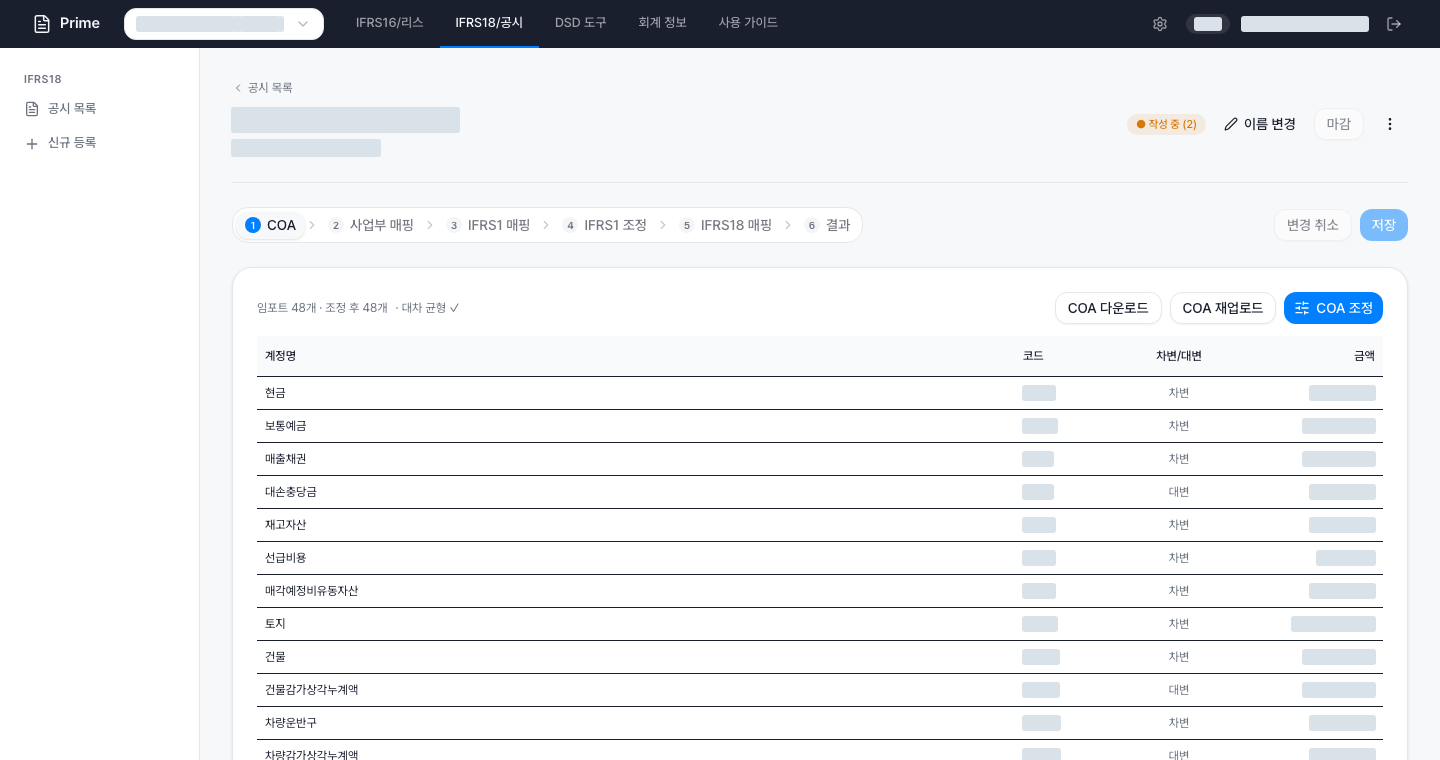This screenshot has width=1440, height=760.
Task: Select the IFRS18/공시 tab
Action: [489, 23]
